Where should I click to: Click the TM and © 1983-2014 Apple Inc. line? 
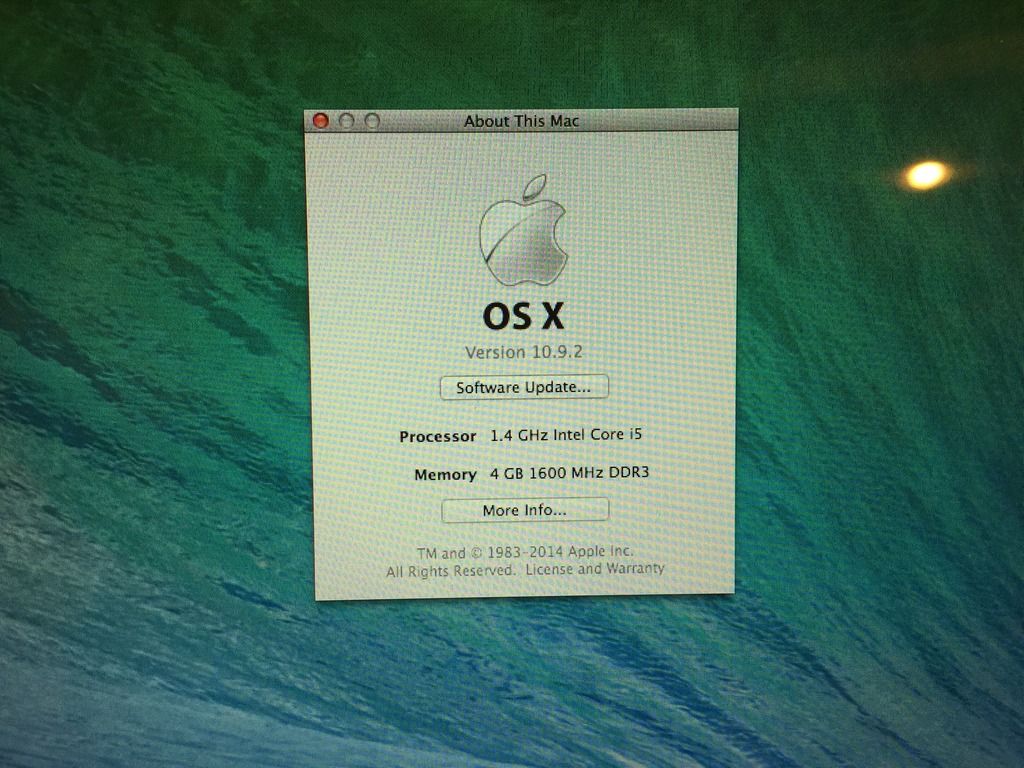coord(525,552)
